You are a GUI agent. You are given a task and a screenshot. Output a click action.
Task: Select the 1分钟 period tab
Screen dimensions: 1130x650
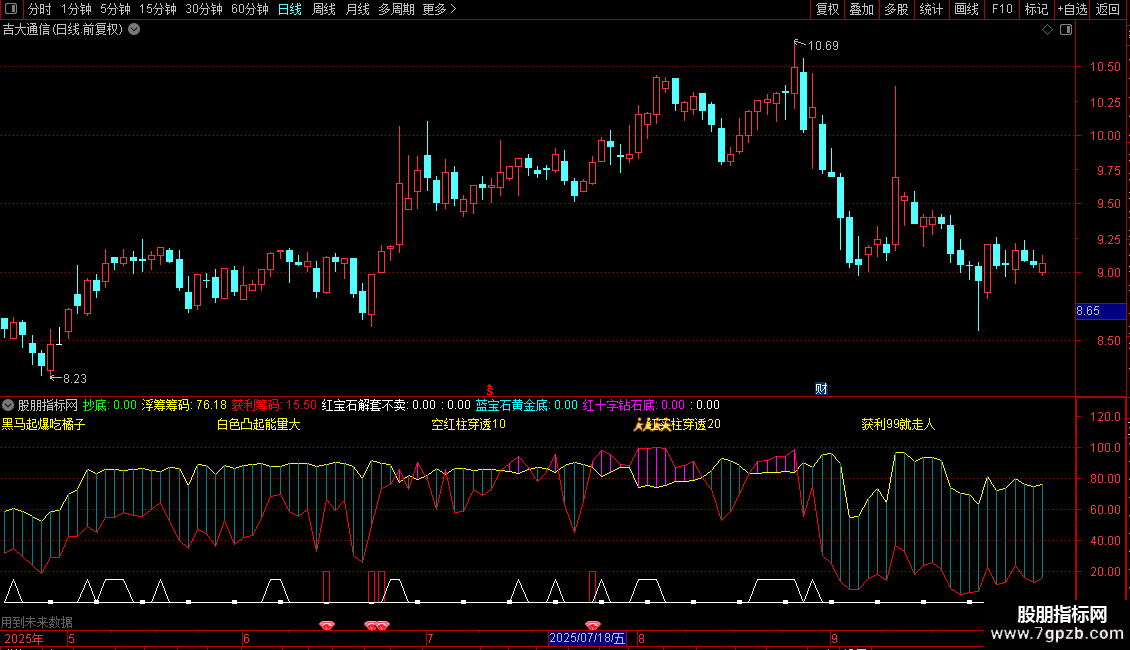click(76, 9)
